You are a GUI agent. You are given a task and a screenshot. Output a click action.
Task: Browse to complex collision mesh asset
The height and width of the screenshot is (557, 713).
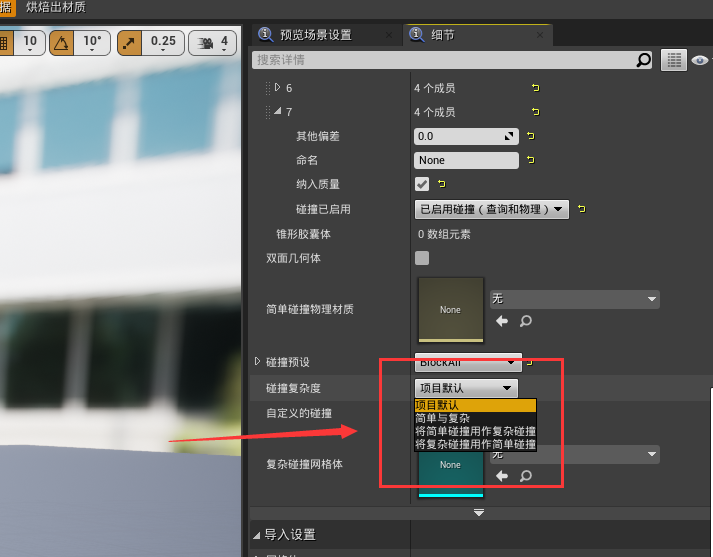(x=525, y=476)
